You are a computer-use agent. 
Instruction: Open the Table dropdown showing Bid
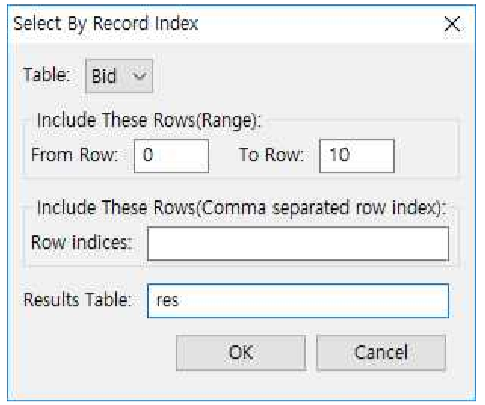[x=119, y=76]
